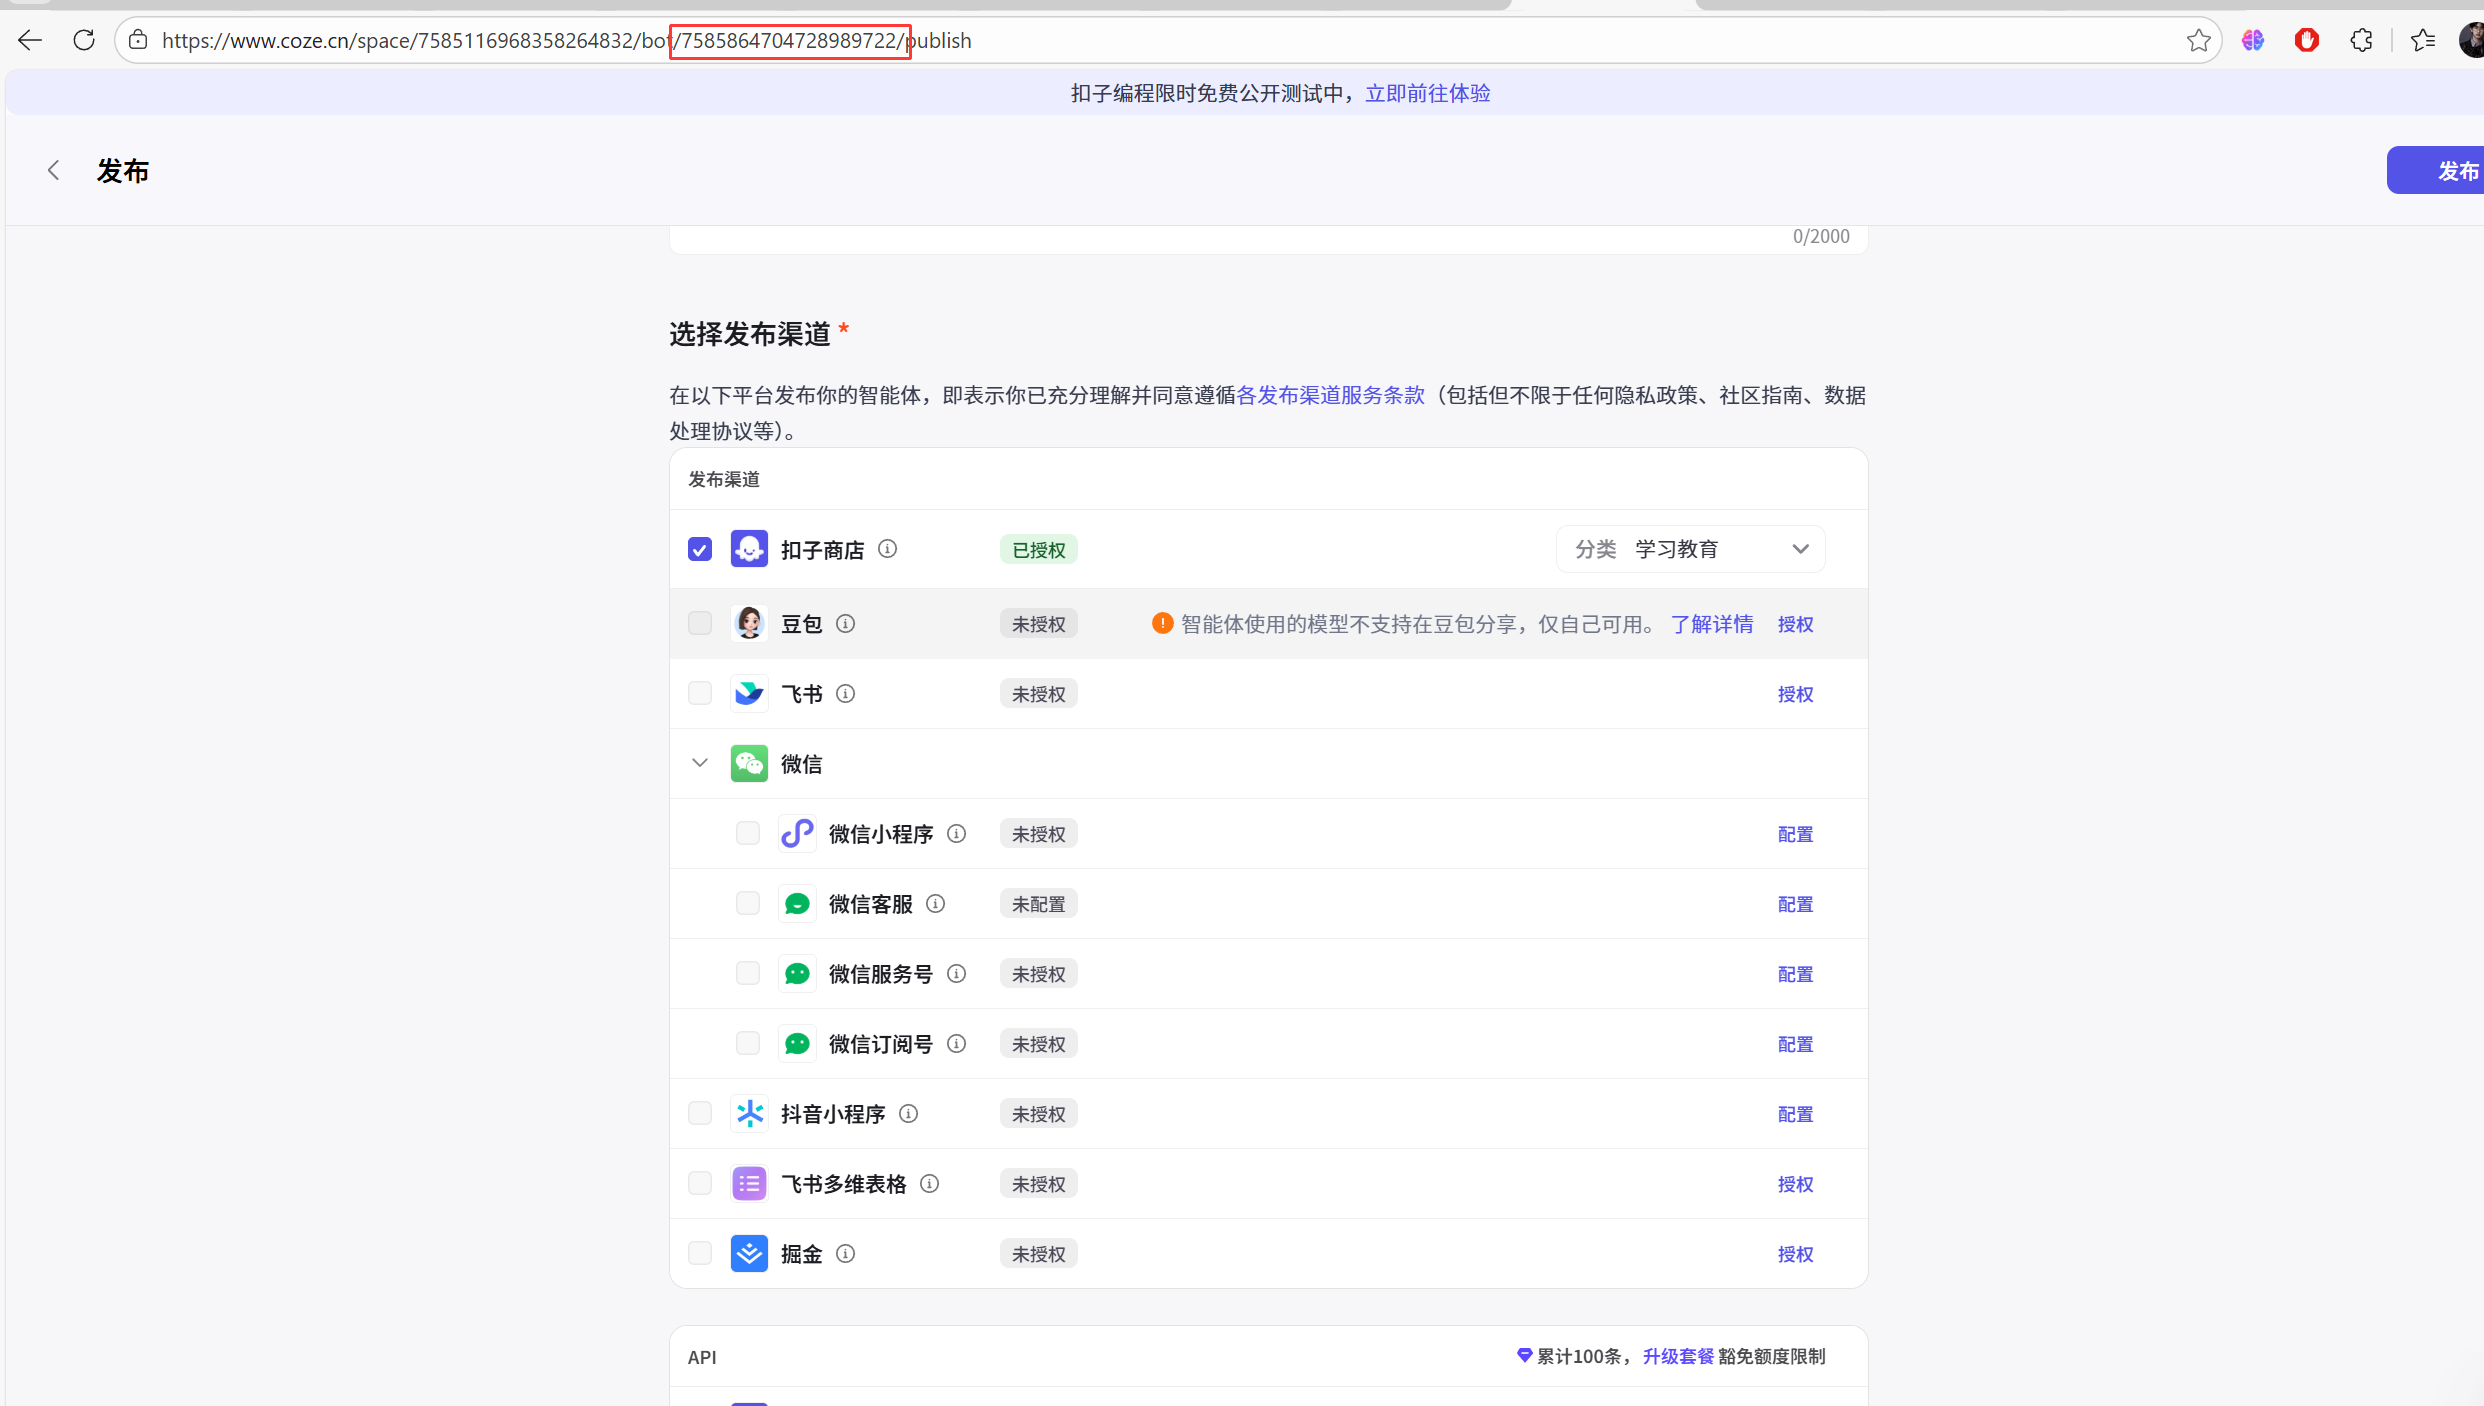Return from 发布 page with back chevron
Screen dimensions: 2484x1406
(54, 171)
